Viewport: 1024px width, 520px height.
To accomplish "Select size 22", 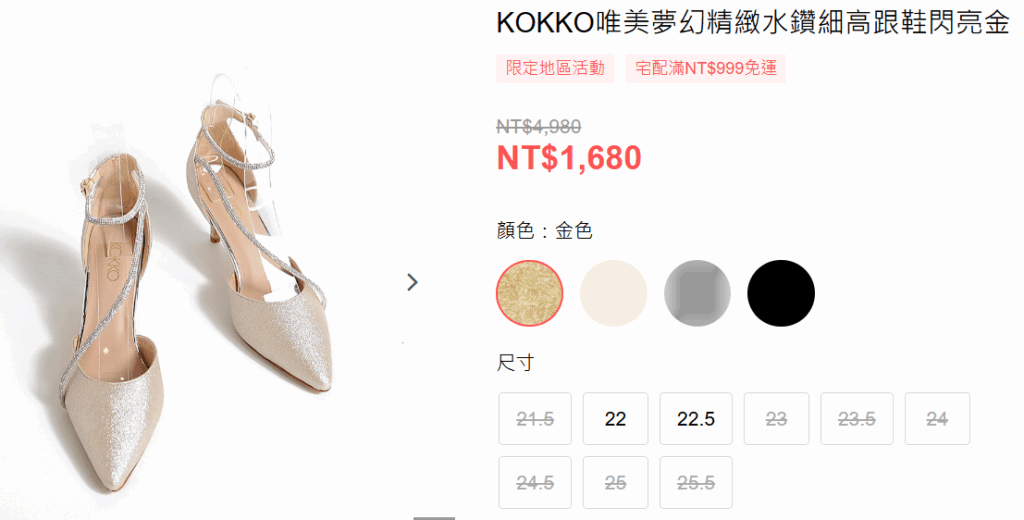I will [615, 419].
